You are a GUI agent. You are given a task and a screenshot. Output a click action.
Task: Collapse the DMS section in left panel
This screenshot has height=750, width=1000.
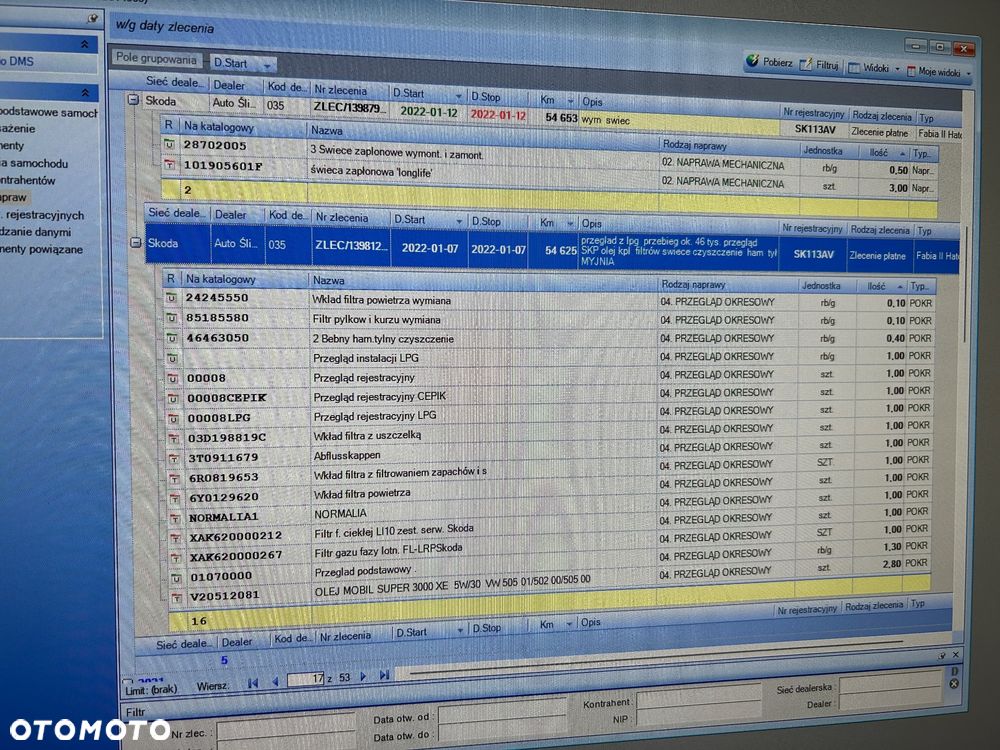pos(85,45)
